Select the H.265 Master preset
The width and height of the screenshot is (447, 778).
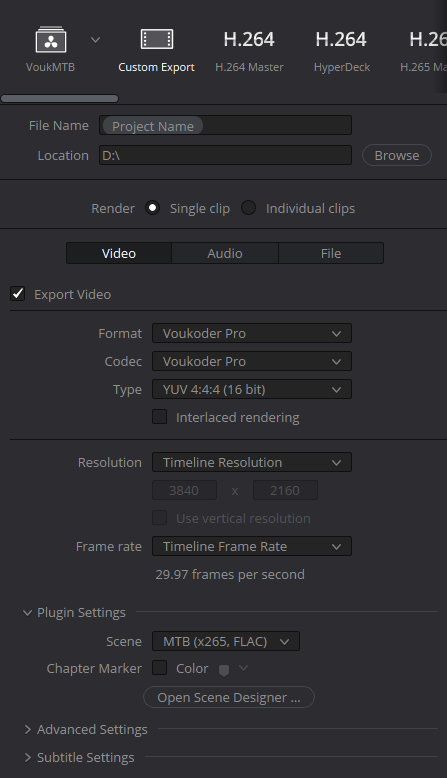[x=423, y=50]
